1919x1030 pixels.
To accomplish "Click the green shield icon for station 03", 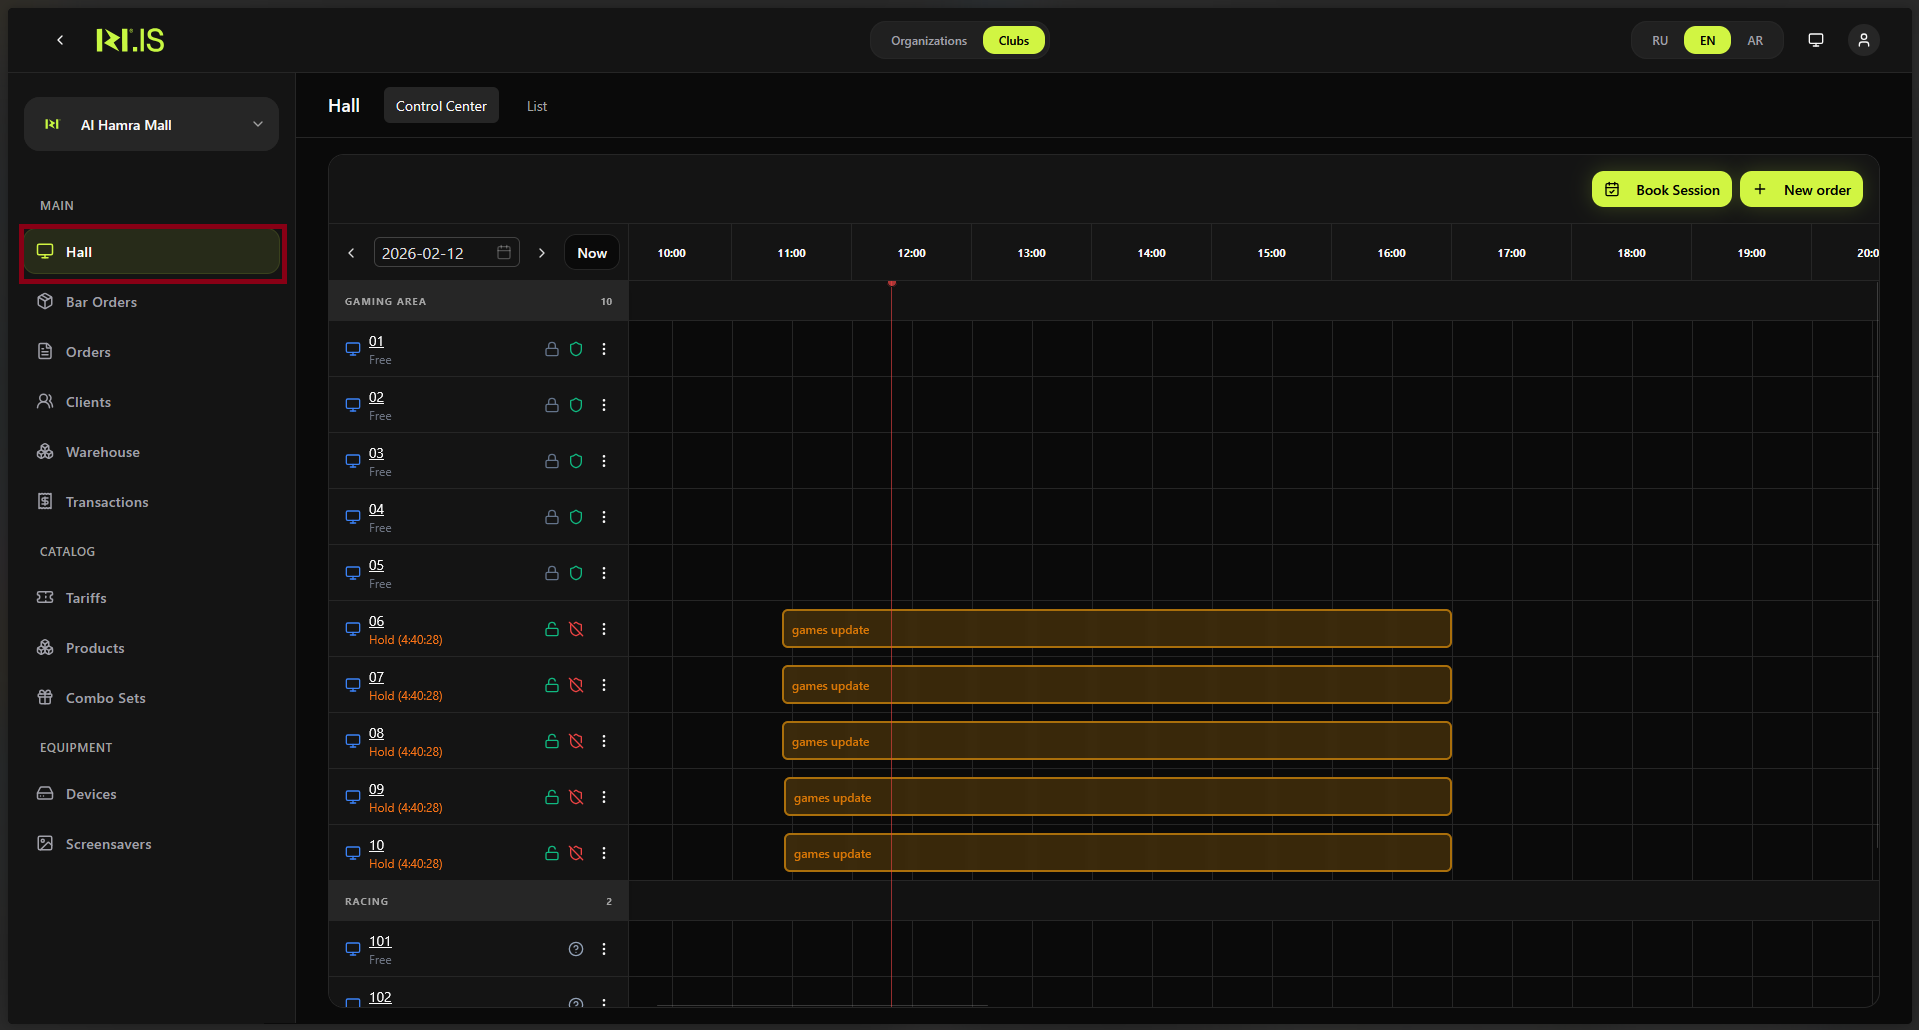I will 576,461.
